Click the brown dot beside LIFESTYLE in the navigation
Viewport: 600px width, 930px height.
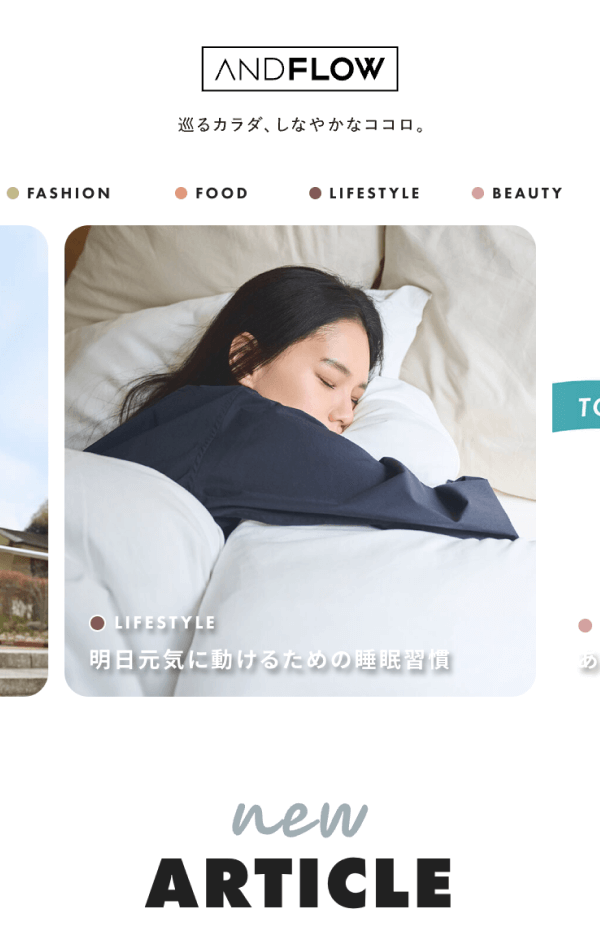(315, 193)
